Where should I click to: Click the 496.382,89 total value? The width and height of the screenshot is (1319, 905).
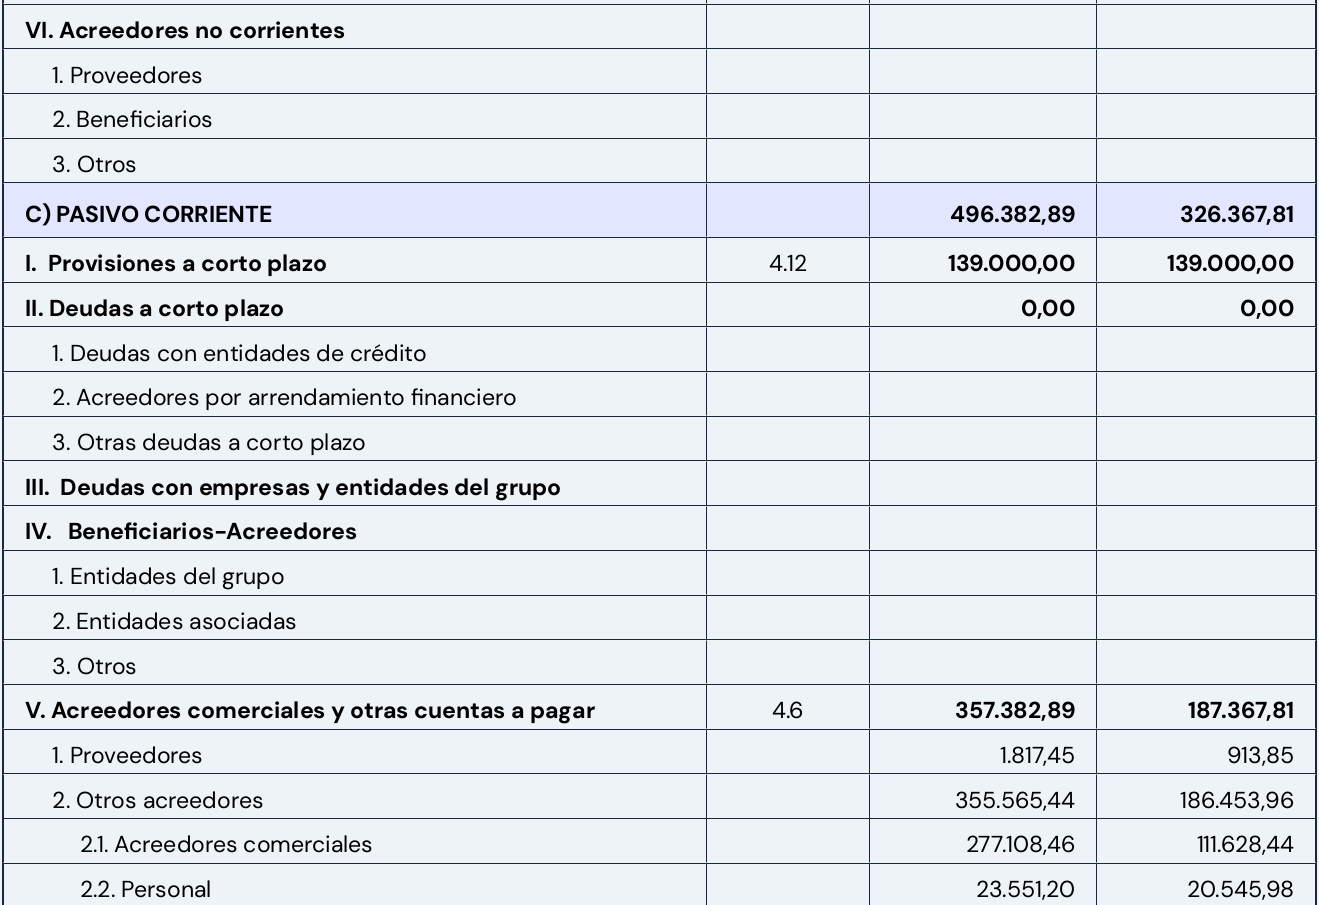click(1012, 214)
